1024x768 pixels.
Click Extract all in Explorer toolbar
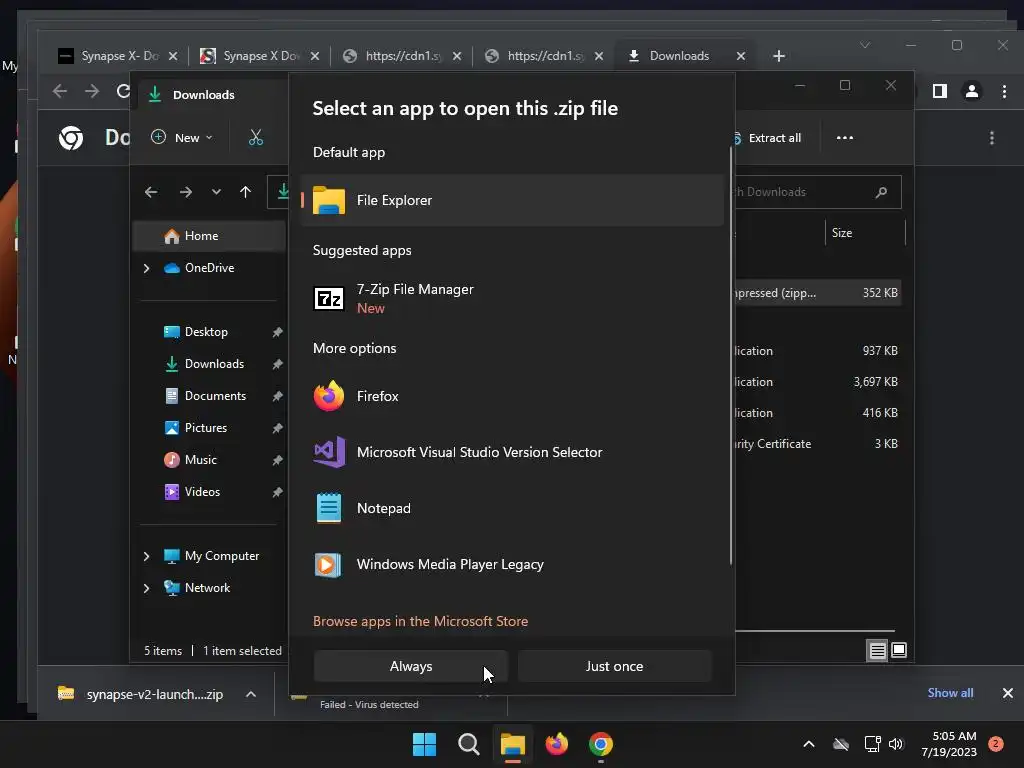[x=767, y=138]
